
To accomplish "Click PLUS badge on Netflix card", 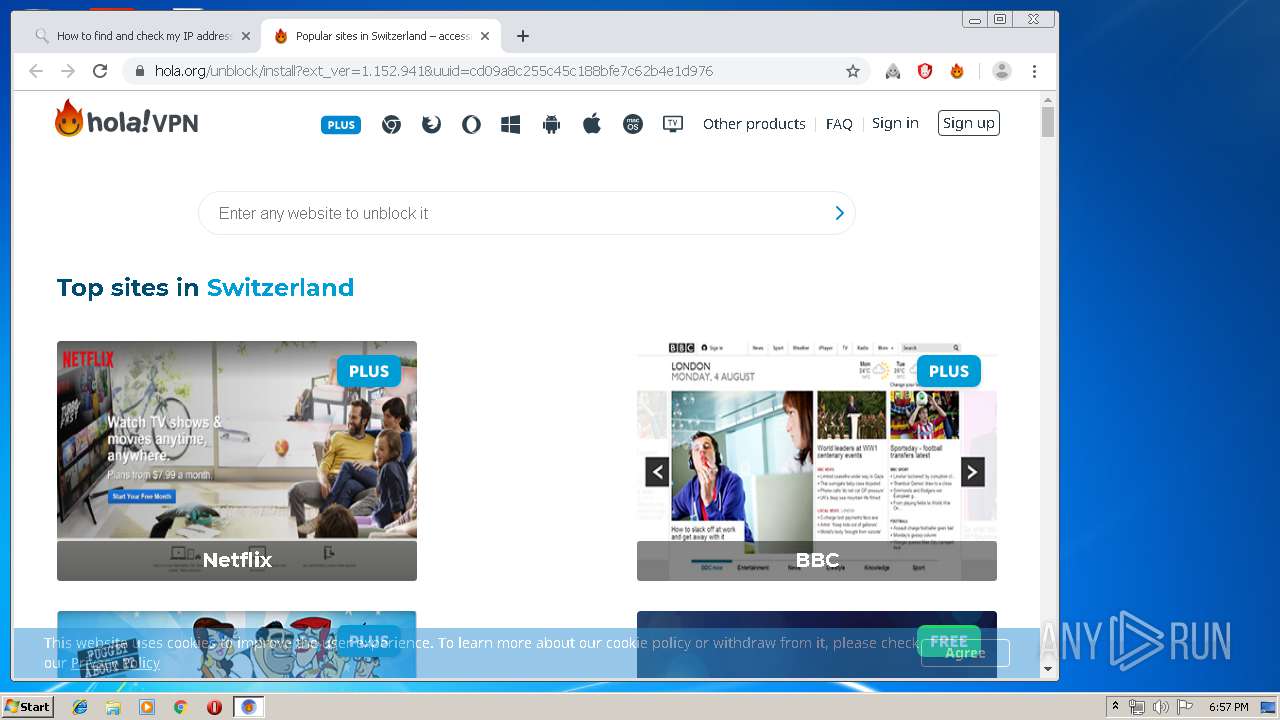I will coord(369,371).
